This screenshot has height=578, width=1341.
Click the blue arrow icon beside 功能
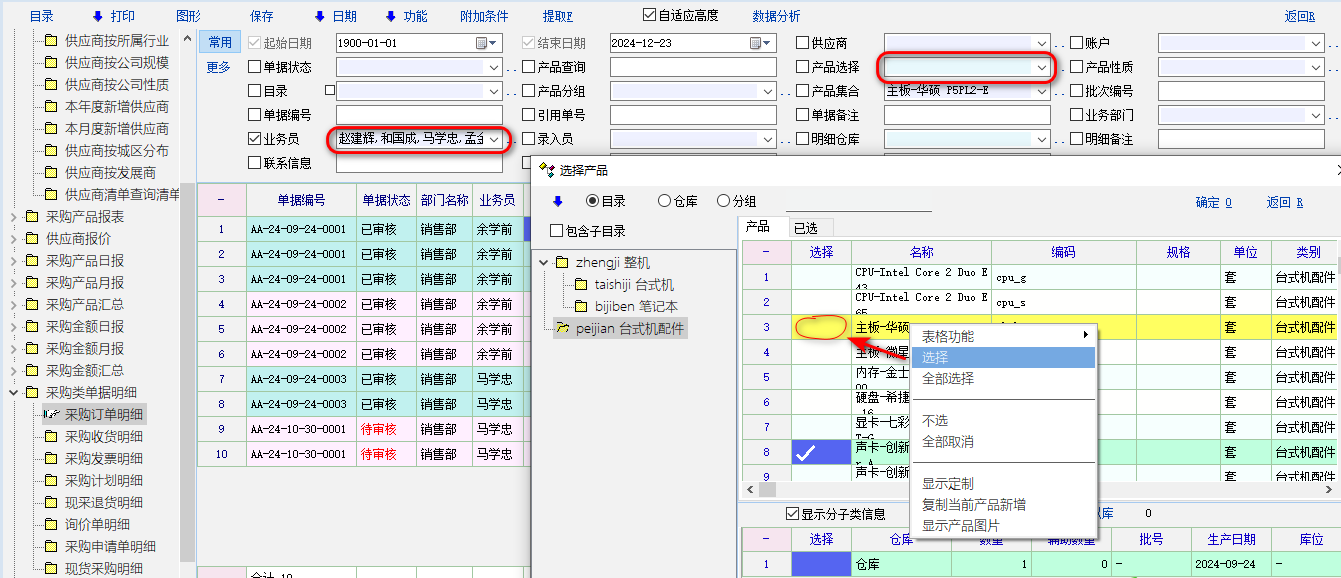pos(390,16)
